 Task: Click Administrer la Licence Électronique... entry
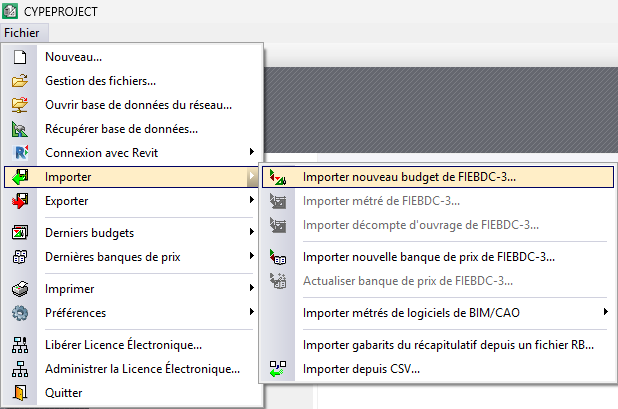pyautogui.click(x=133, y=369)
